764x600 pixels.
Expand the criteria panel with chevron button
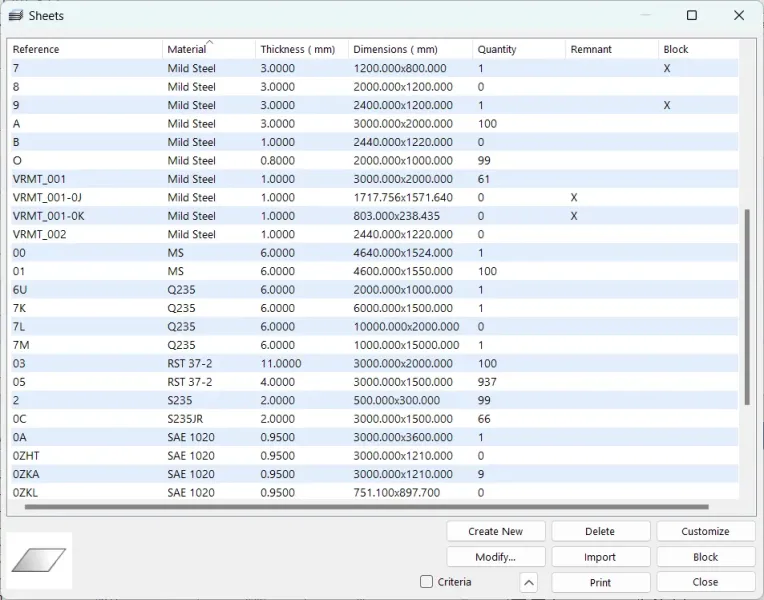coord(529,582)
